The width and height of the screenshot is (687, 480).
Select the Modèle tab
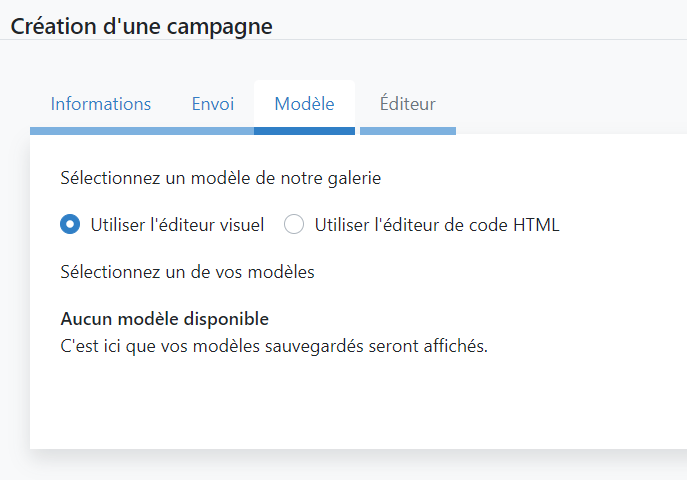304,104
